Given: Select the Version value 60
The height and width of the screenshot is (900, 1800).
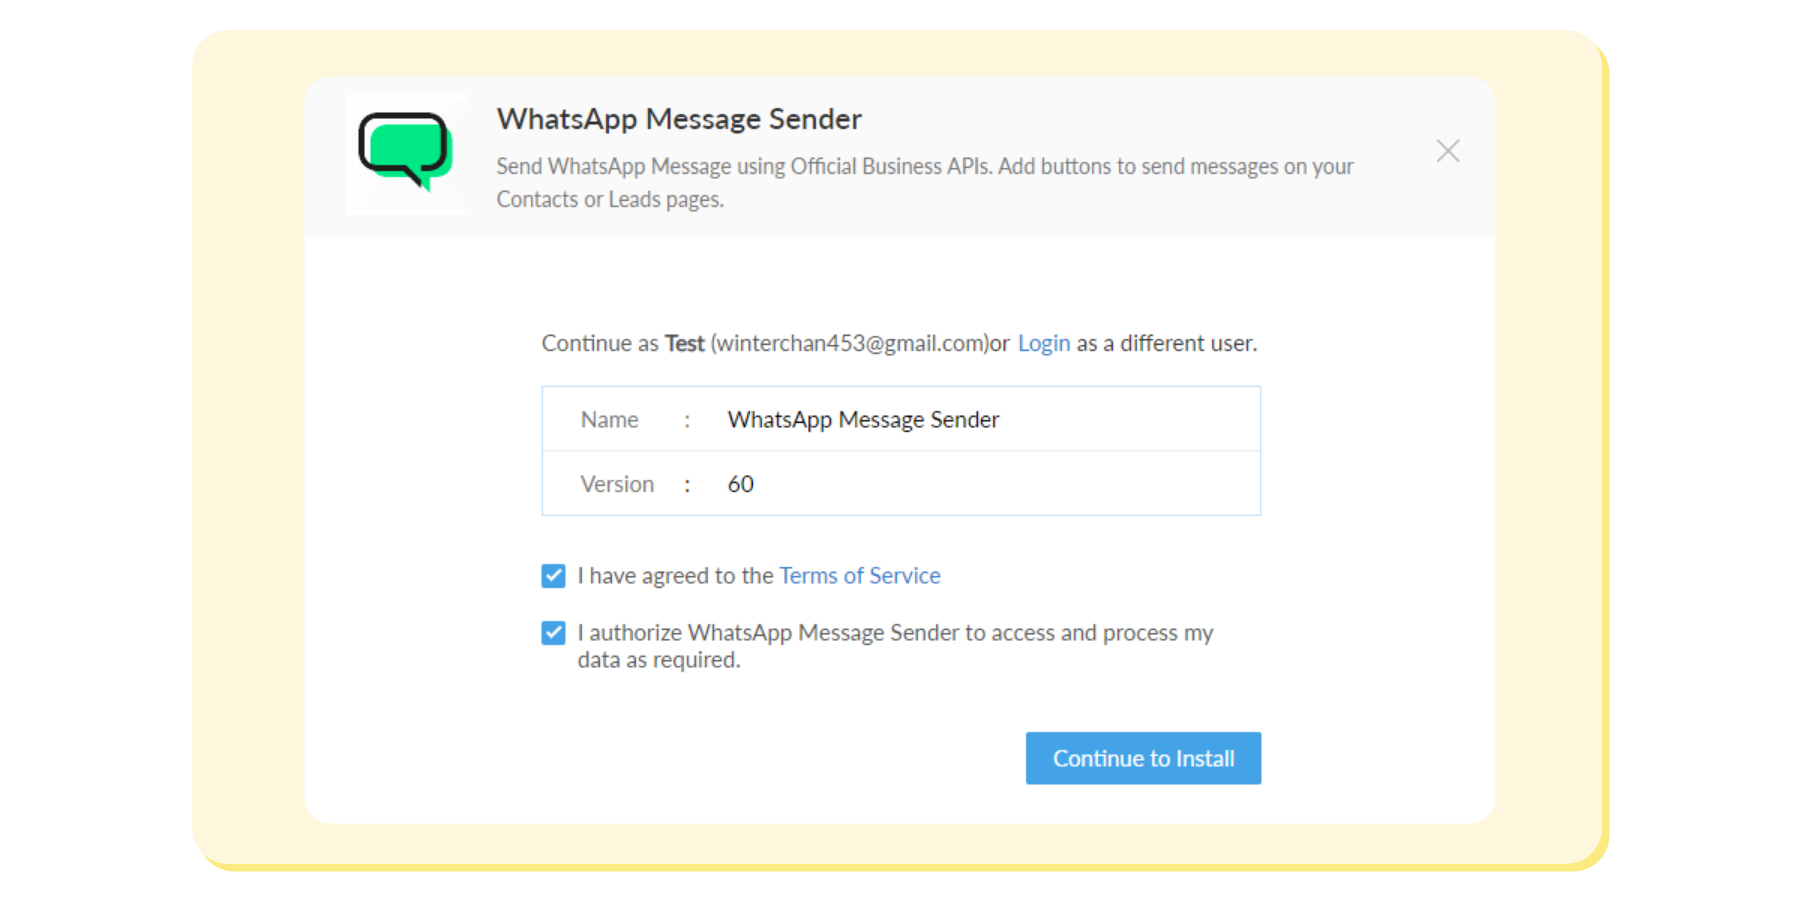Looking at the screenshot, I should [x=740, y=484].
